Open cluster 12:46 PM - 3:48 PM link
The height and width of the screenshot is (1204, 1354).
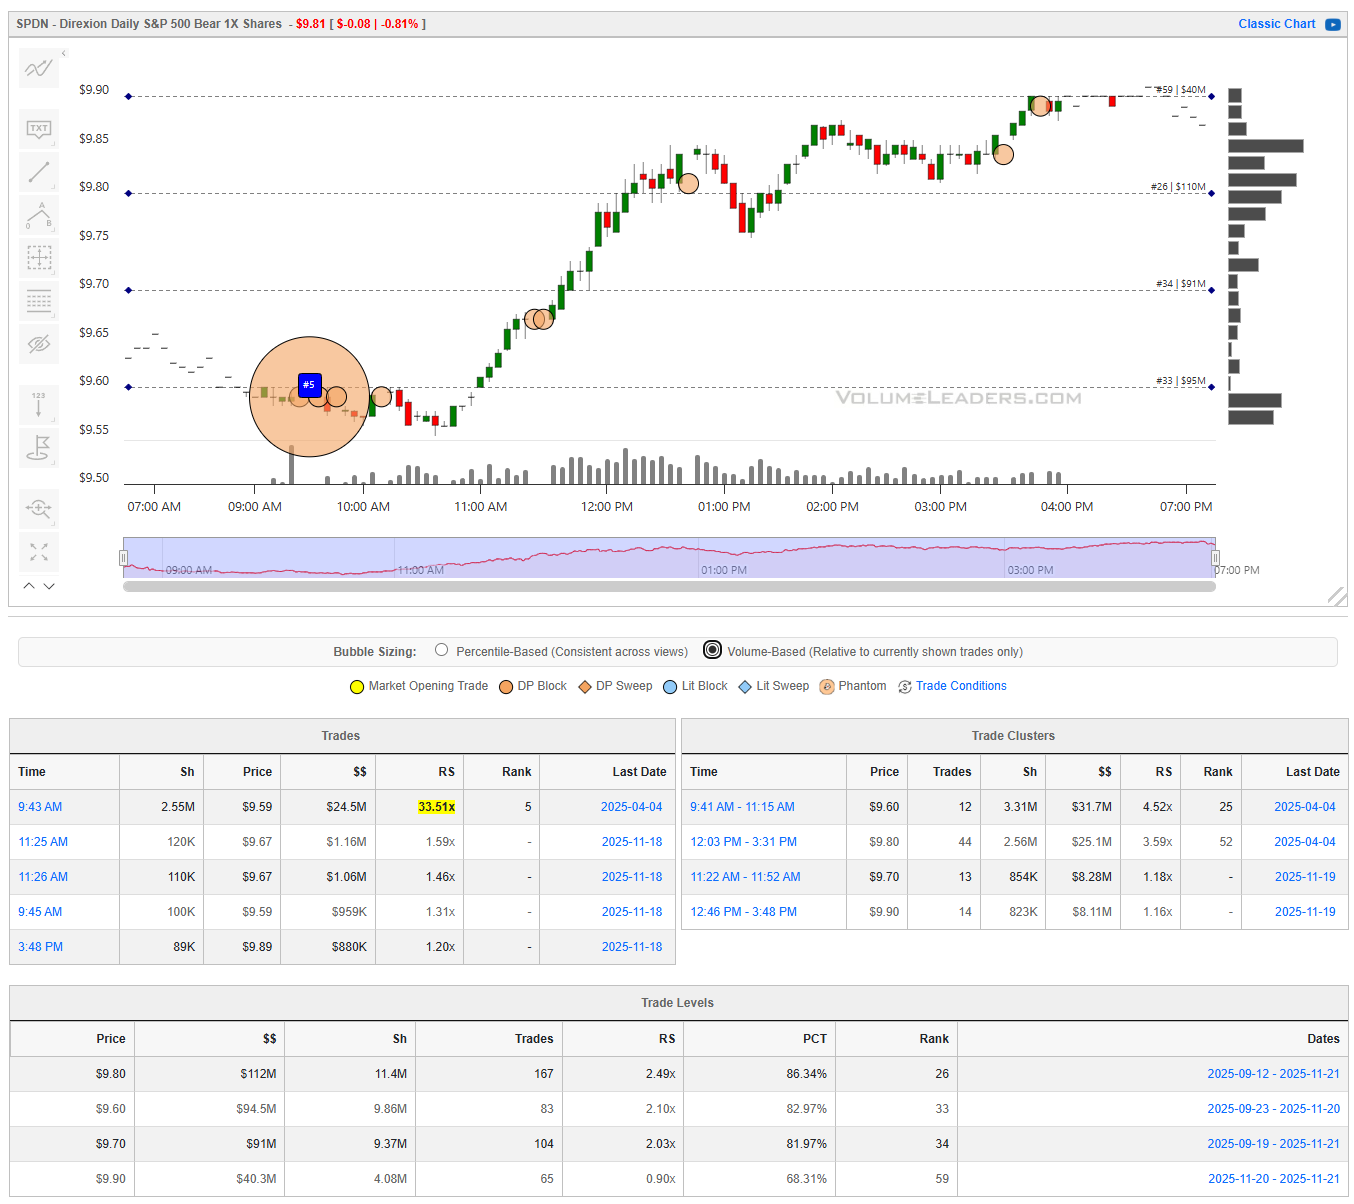[x=743, y=912]
